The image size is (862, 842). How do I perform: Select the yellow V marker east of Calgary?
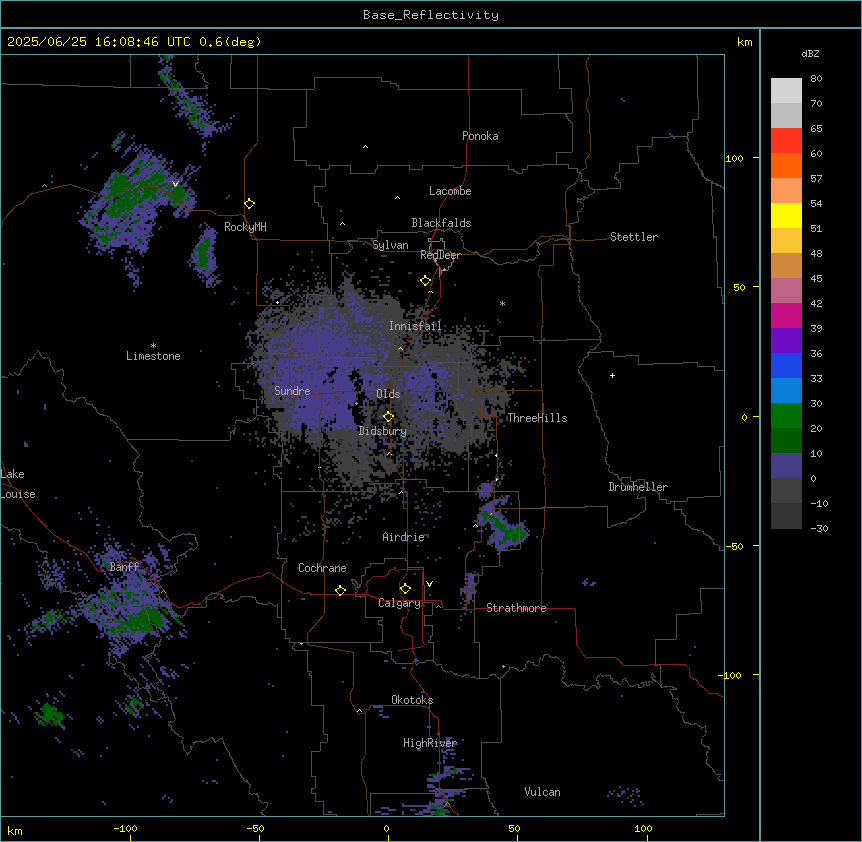[x=429, y=584]
